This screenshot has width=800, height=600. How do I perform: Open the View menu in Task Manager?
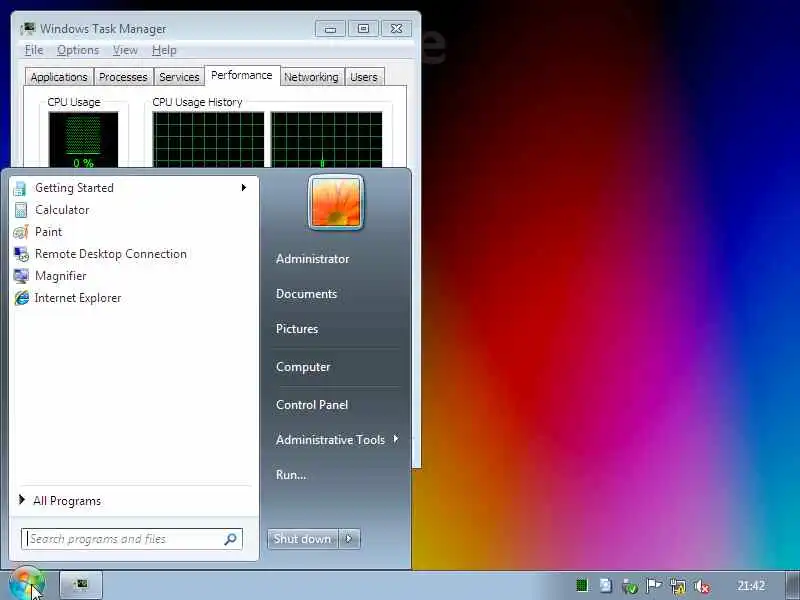click(x=125, y=50)
